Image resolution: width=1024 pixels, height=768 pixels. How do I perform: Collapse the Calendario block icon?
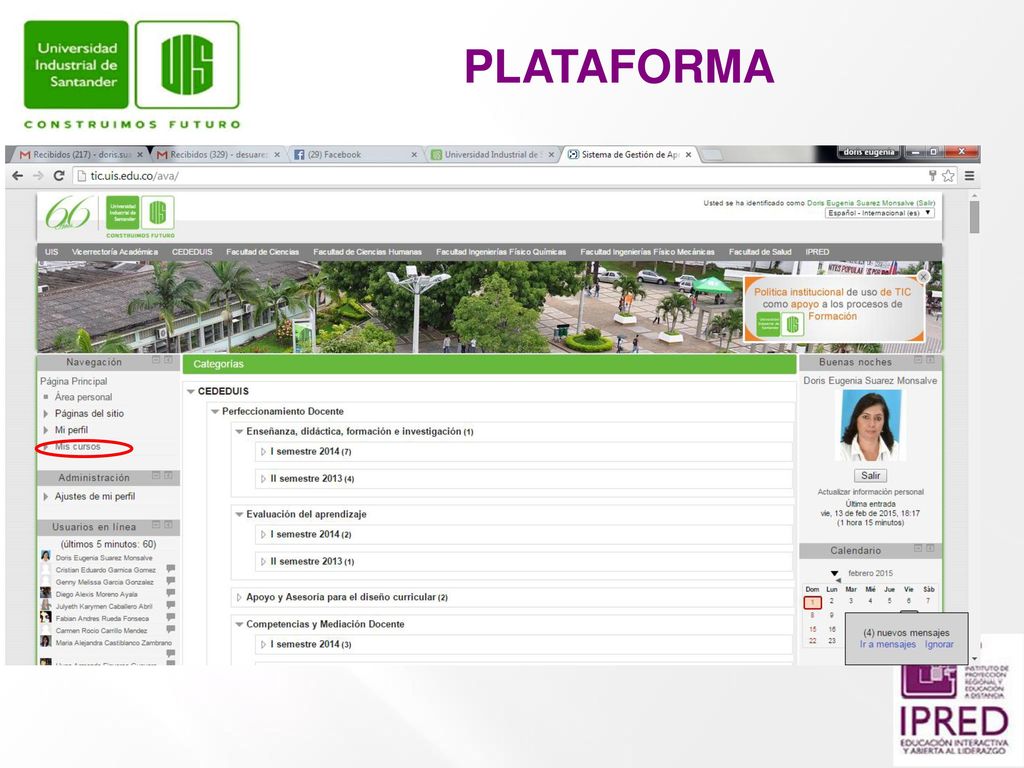coord(918,548)
